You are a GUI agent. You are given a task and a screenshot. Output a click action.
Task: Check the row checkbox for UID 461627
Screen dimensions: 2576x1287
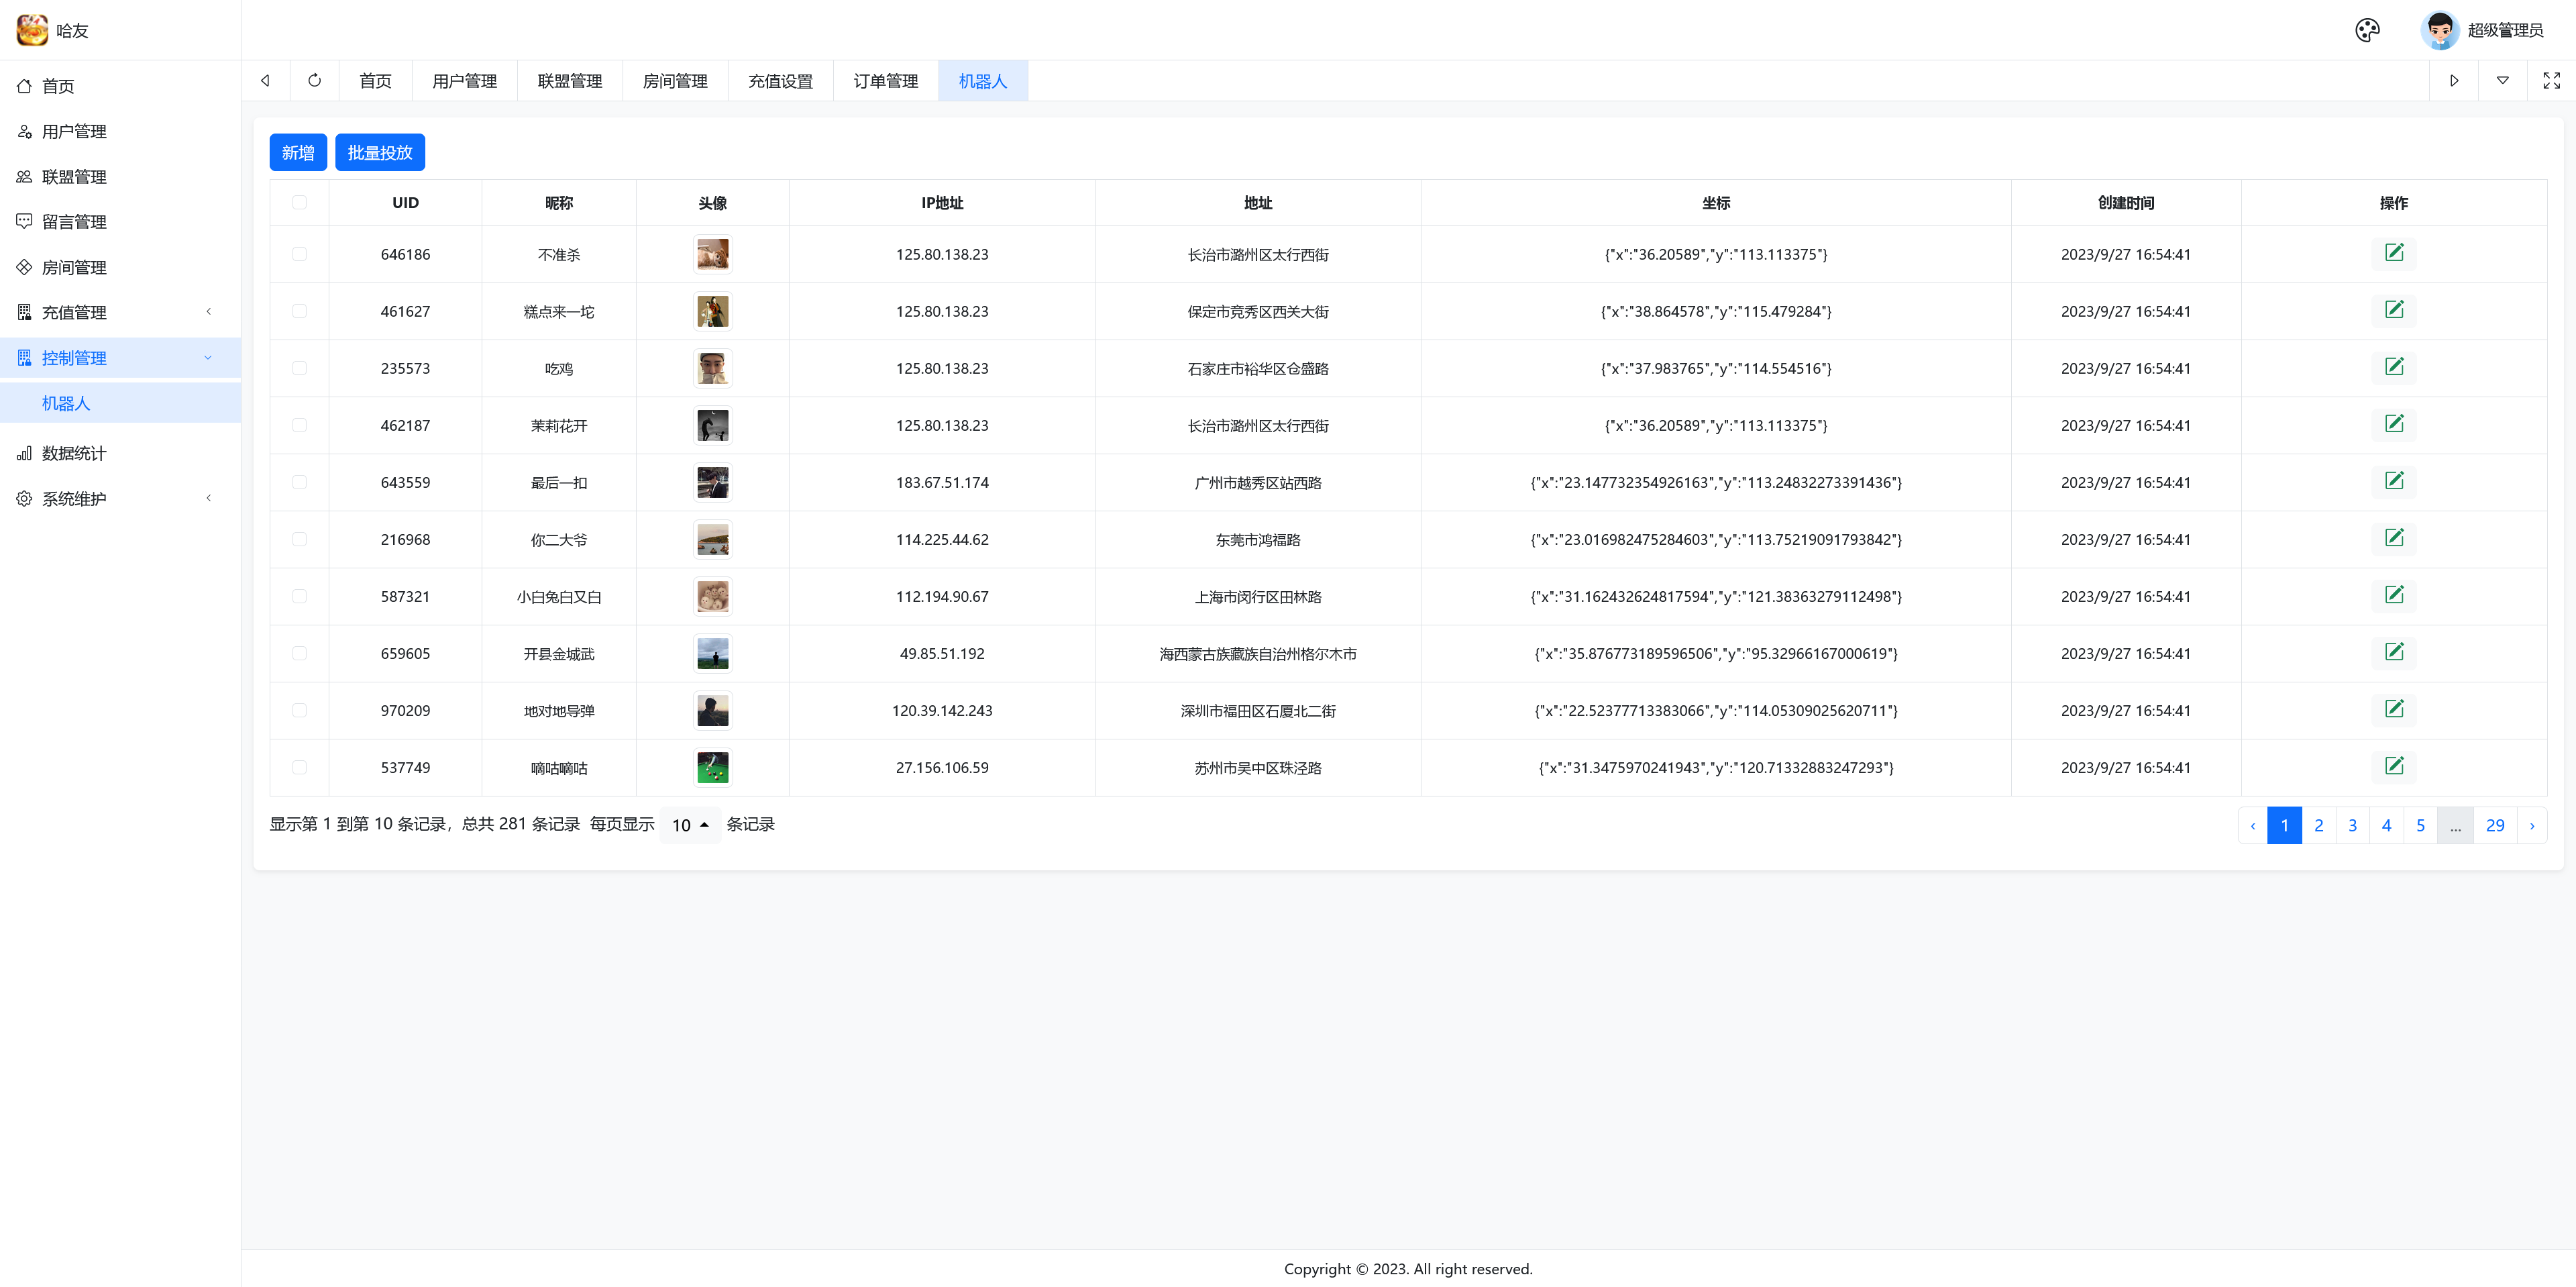tap(299, 311)
